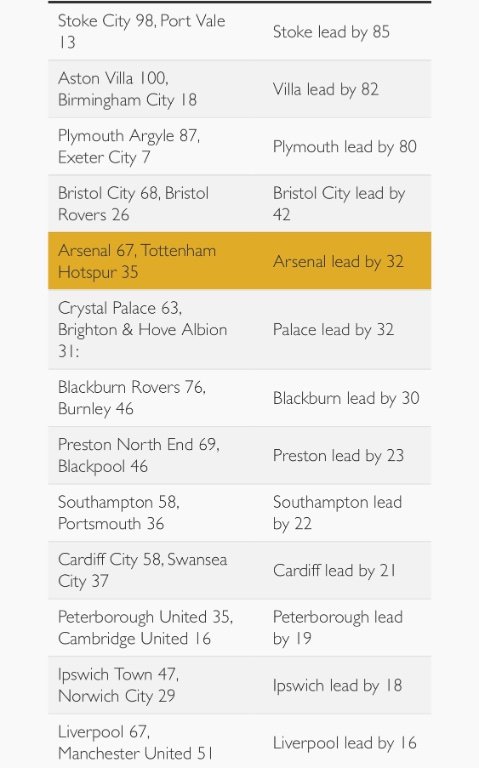Viewport: 479px width, 768px height.
Task: Select Plymouth Argyle 87, Exeter City 7
Action: pos(129,146)
